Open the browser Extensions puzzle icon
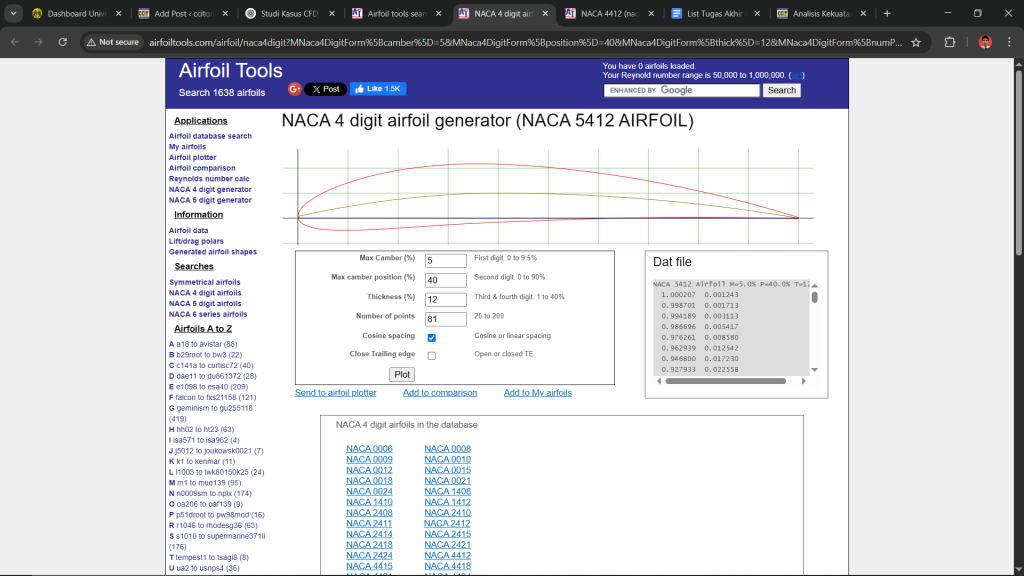 pos(950,42)
